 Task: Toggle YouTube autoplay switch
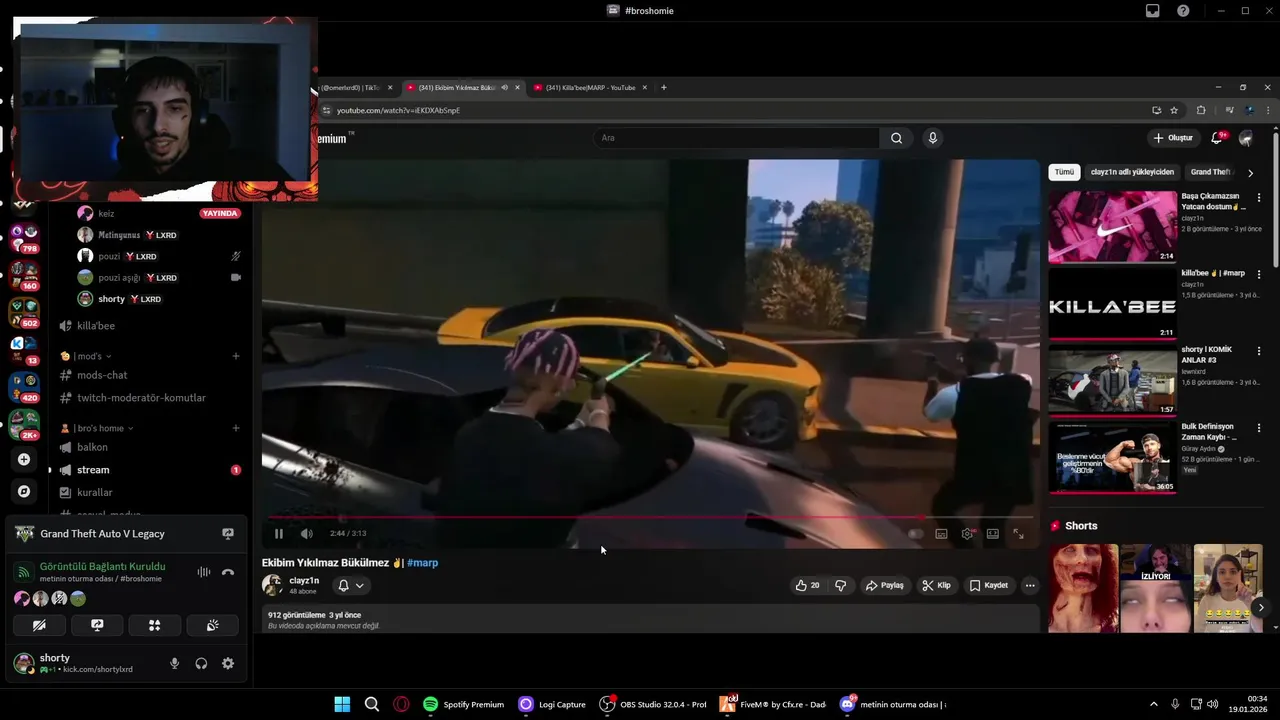[x=915, y=534]
